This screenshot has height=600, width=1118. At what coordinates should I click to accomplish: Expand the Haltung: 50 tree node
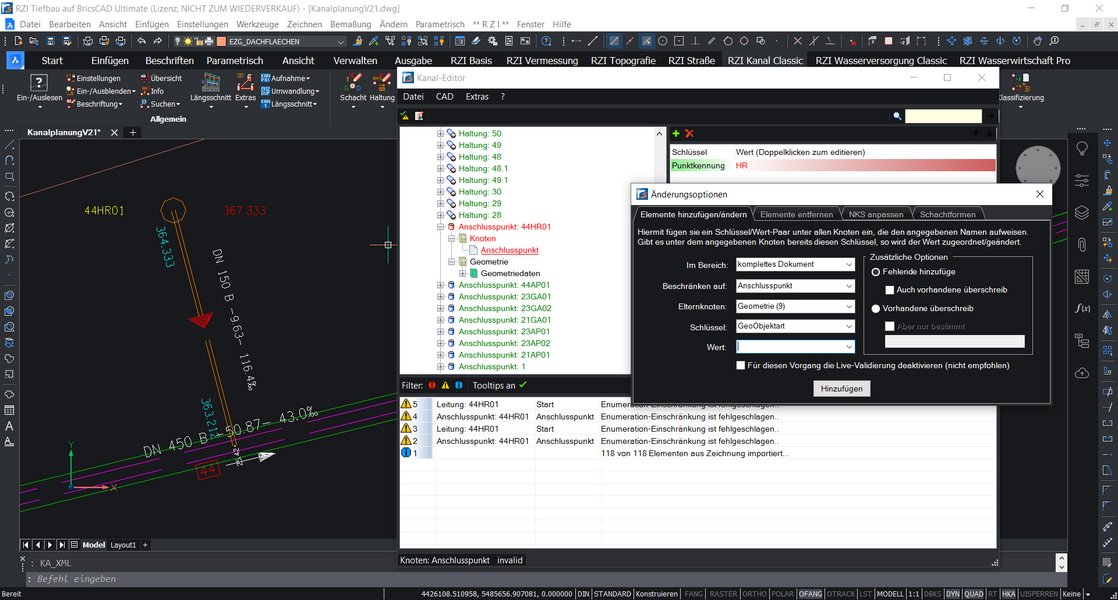441,134
